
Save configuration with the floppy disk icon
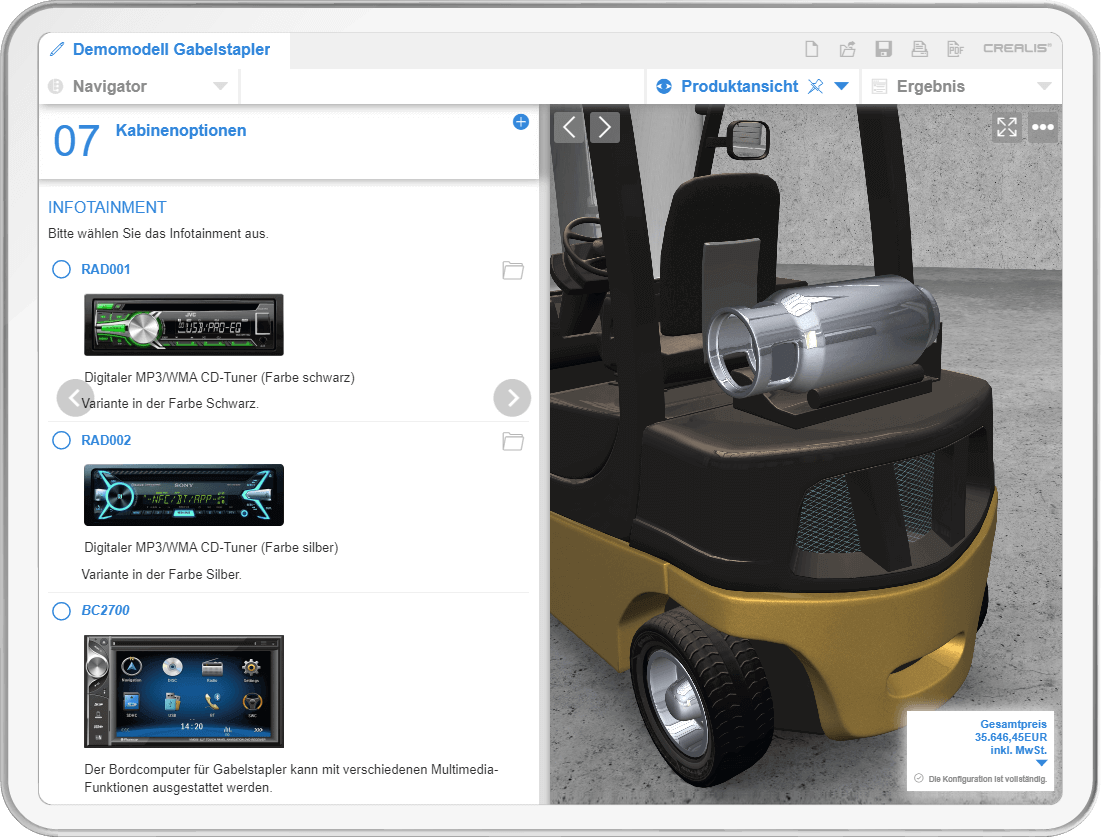[883, 49]
